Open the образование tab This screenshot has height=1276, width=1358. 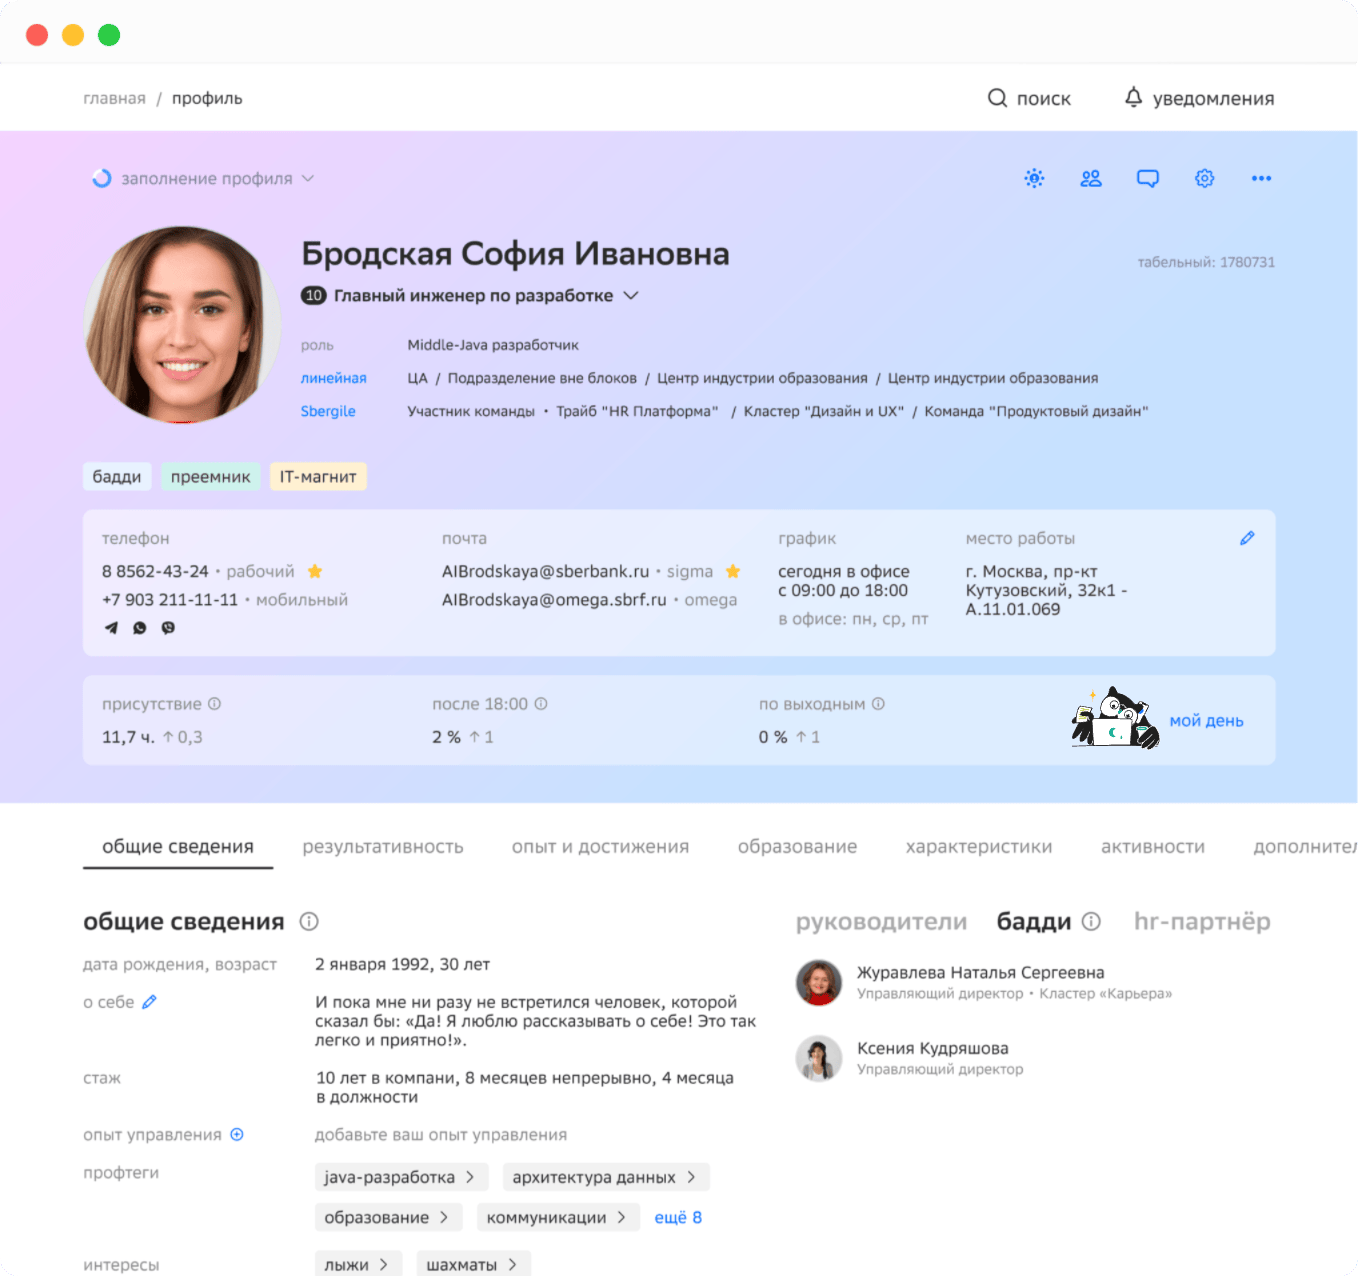coord(797,846)
